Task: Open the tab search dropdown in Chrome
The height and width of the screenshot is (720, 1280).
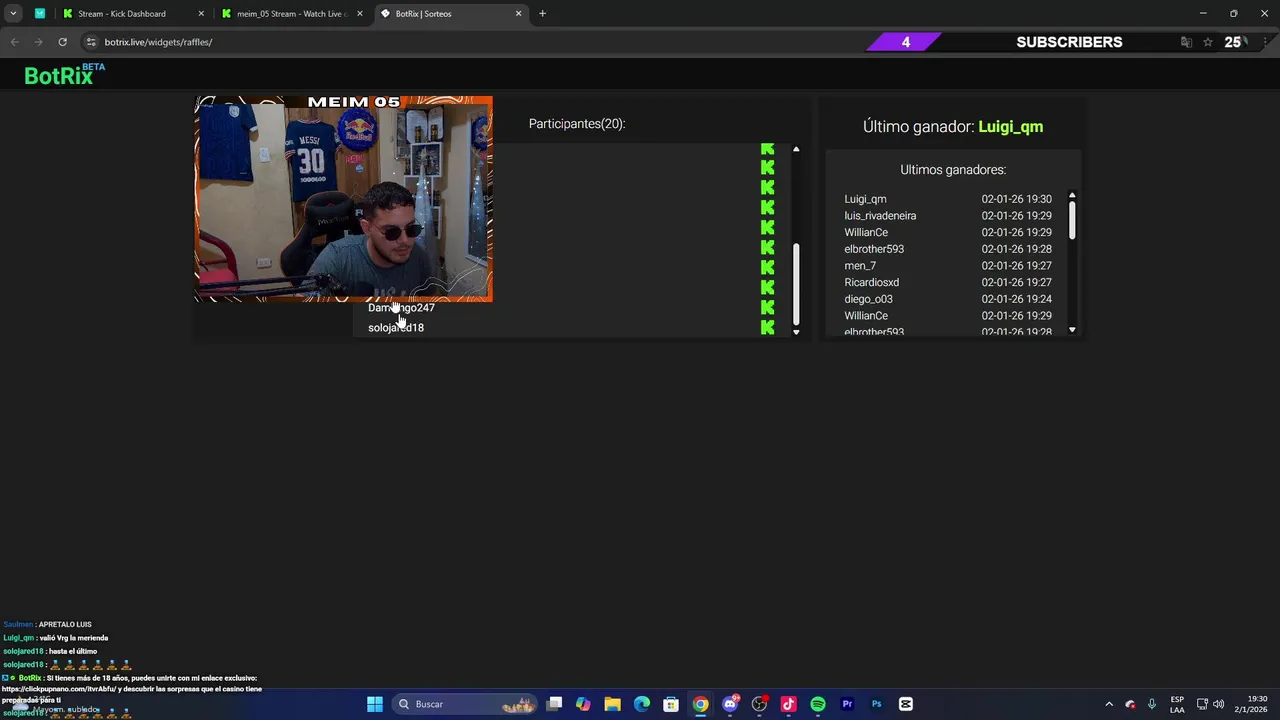Action: (x=13, y=14)
